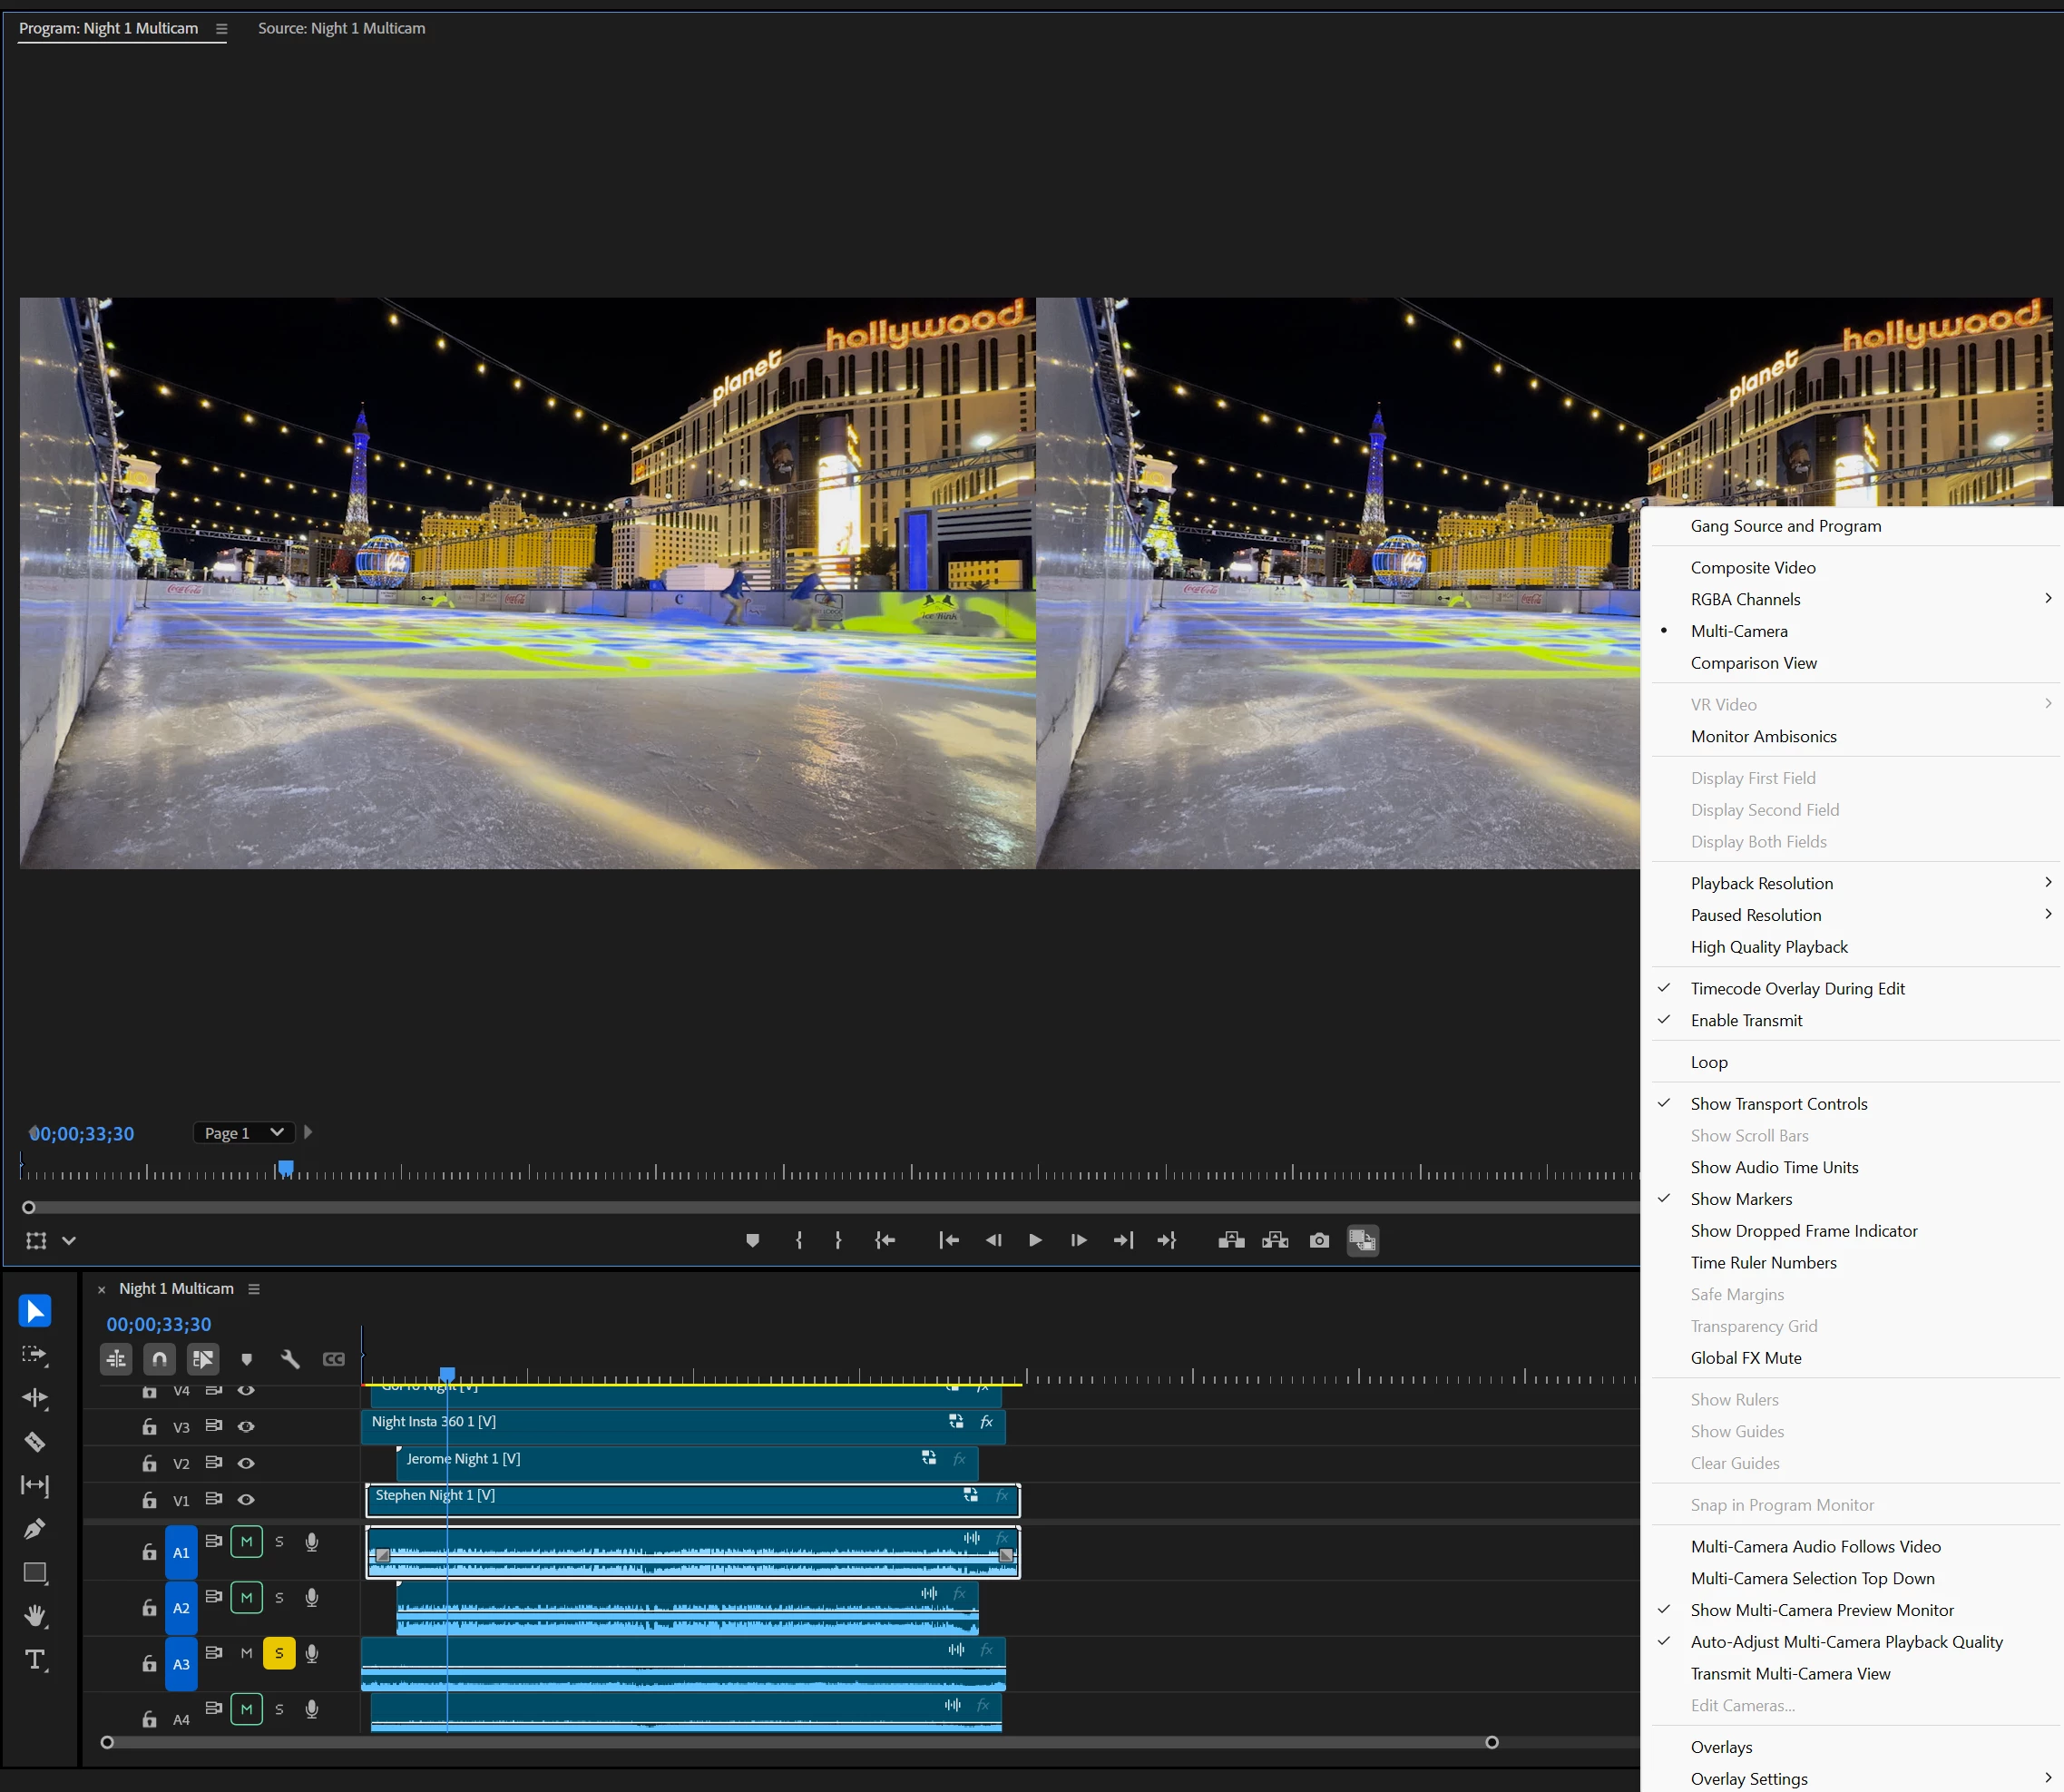Select the Hand tool
This screenshot has width=2064, height=1792.
tap(35, 1616)
